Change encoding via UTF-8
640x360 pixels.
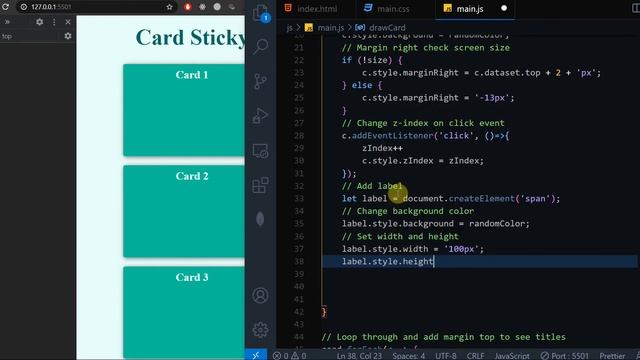click(445, 356)
